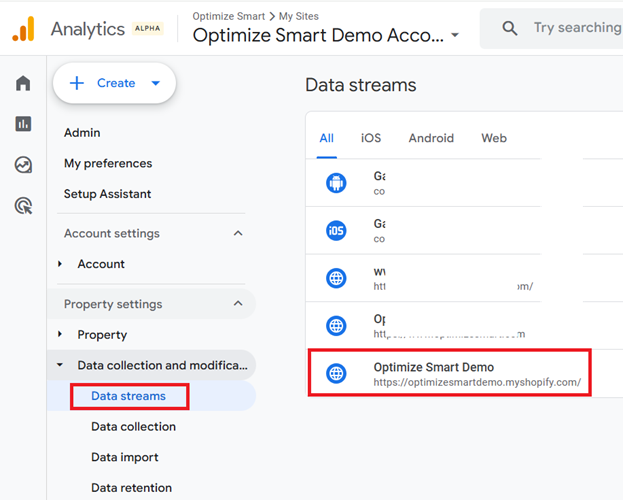Click the Account tree label
Viewport: 623px width, 500px height.
coord(101,264)
